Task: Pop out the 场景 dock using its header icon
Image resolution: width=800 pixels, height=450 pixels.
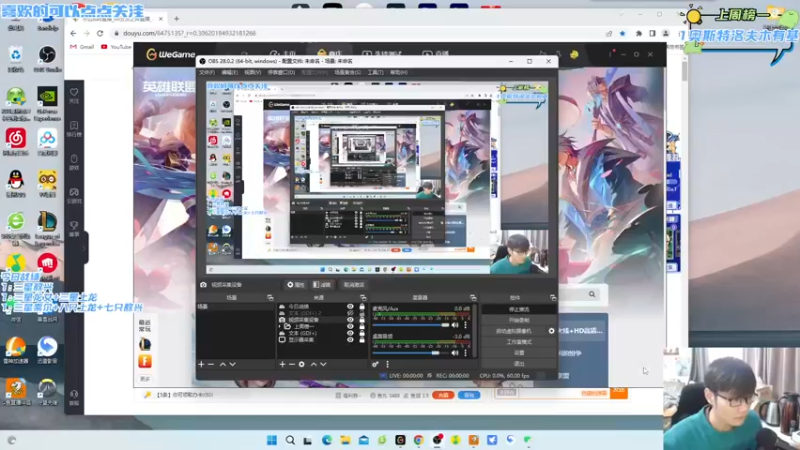Action: pos(270,297)
